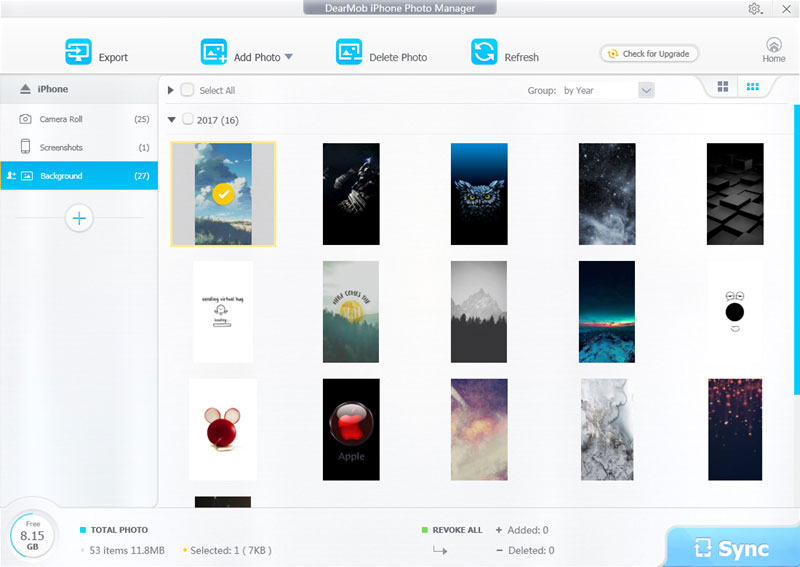Add new album with plus button

point(79,218)
